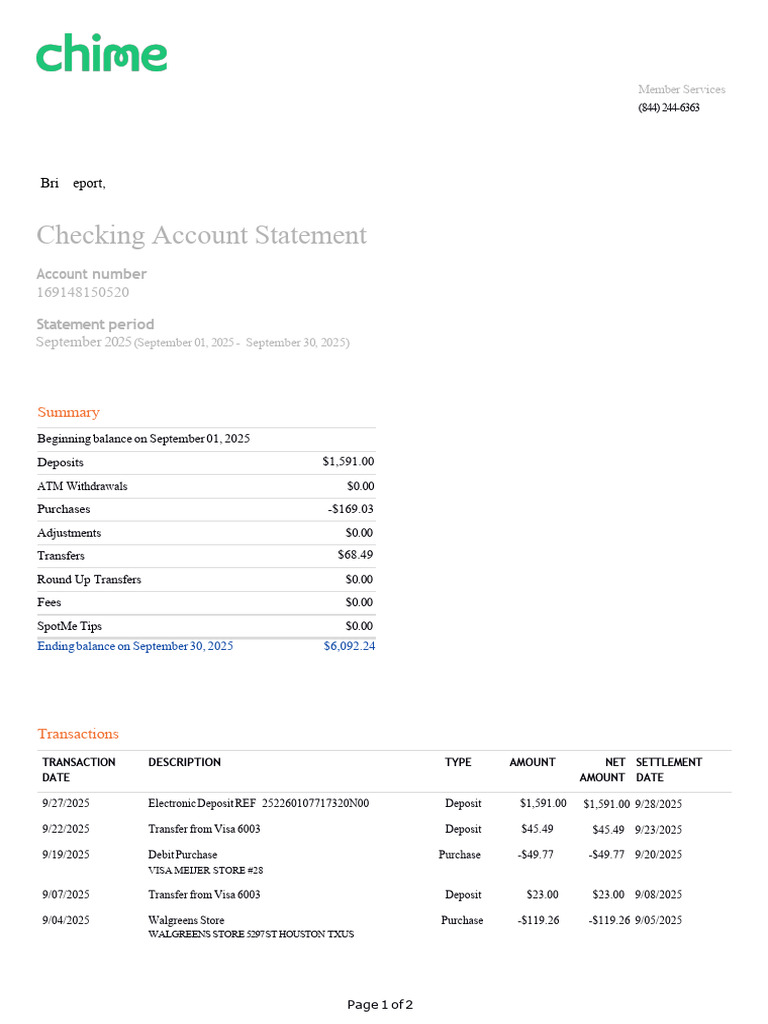Select transaction date 9/07/2025

66,894
